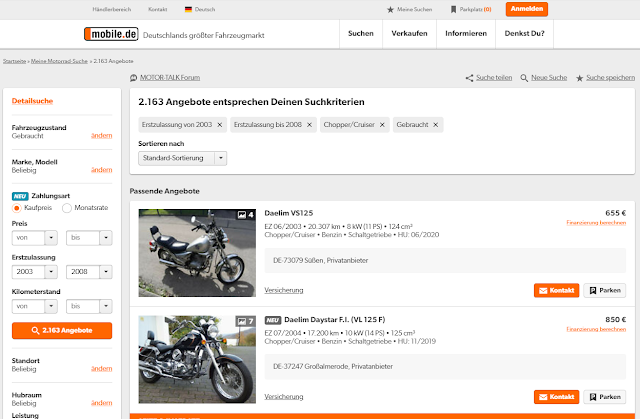The image size is (640, 419).
Task: Click the German flag language icon
Action: 188,9
